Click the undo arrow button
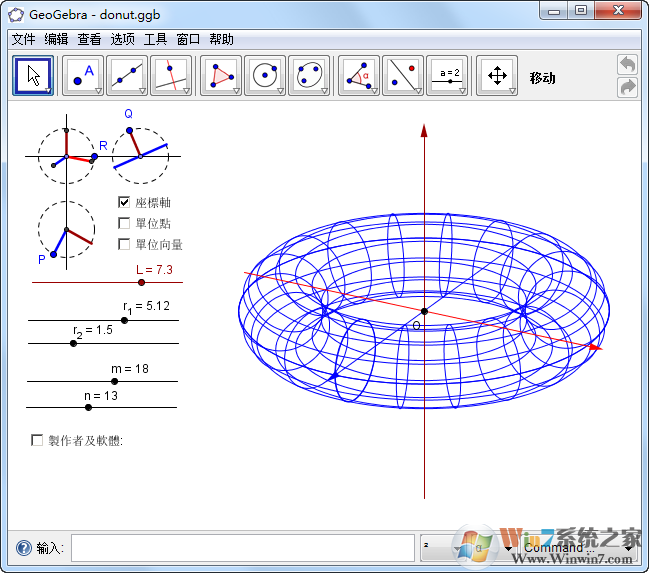The height and width of the screenshot is (573, 649). (x=628, y=65)
